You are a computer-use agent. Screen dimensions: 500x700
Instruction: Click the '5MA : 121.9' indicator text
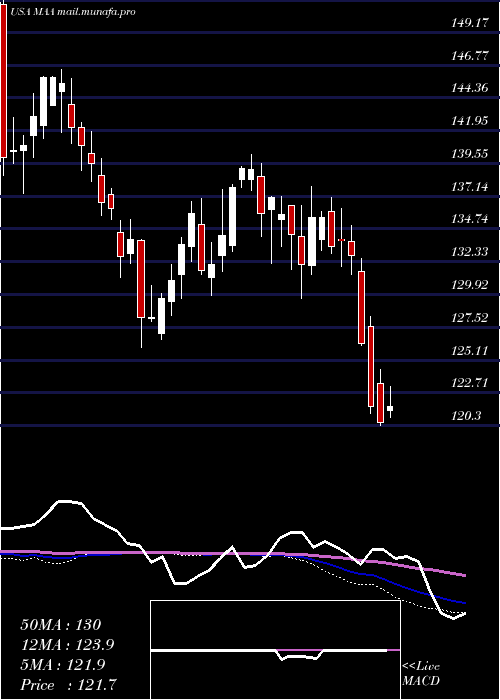tap(62, 665)
